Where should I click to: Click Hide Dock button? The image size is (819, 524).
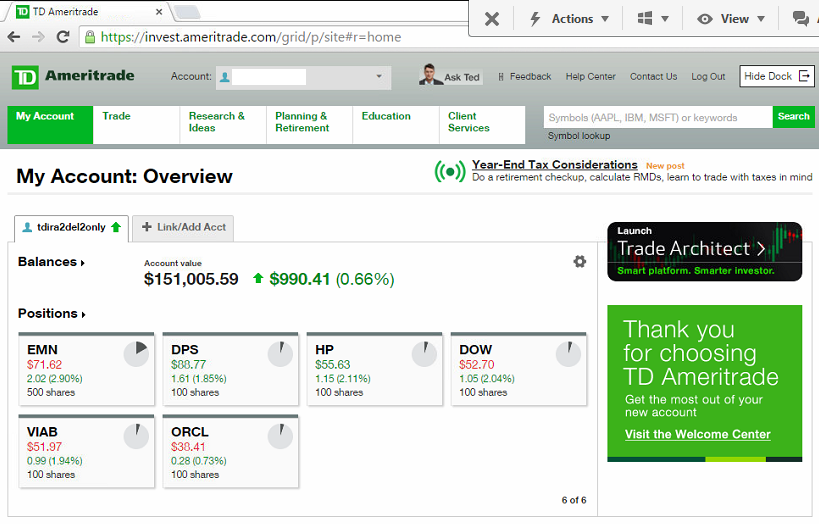click(776, 76)
